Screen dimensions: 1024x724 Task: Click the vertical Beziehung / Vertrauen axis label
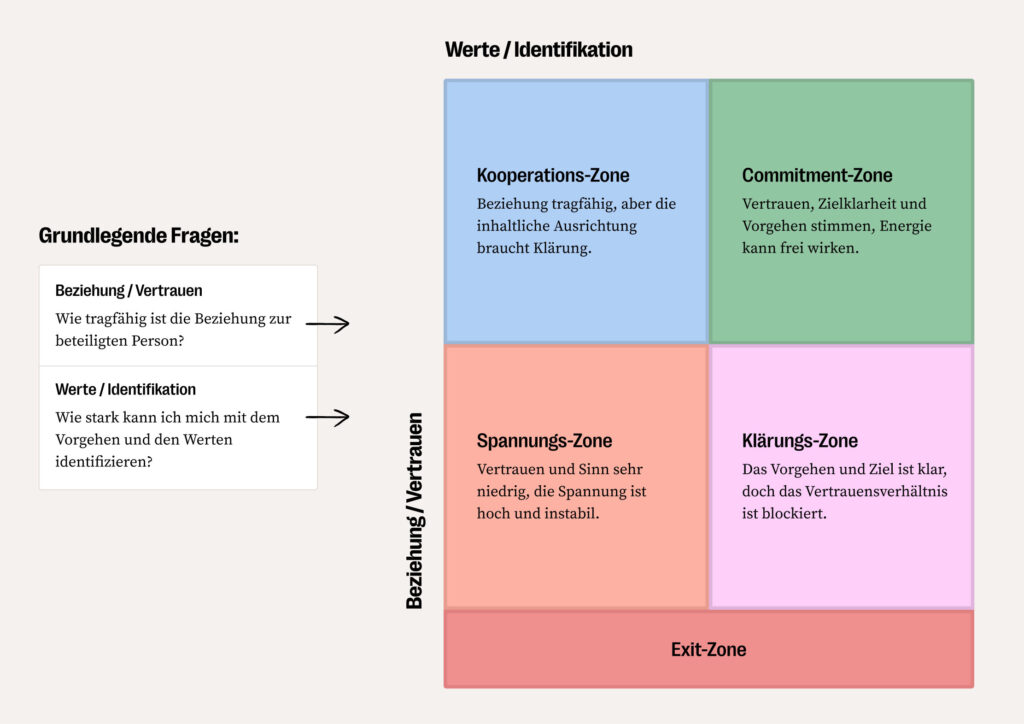(415, 511)
